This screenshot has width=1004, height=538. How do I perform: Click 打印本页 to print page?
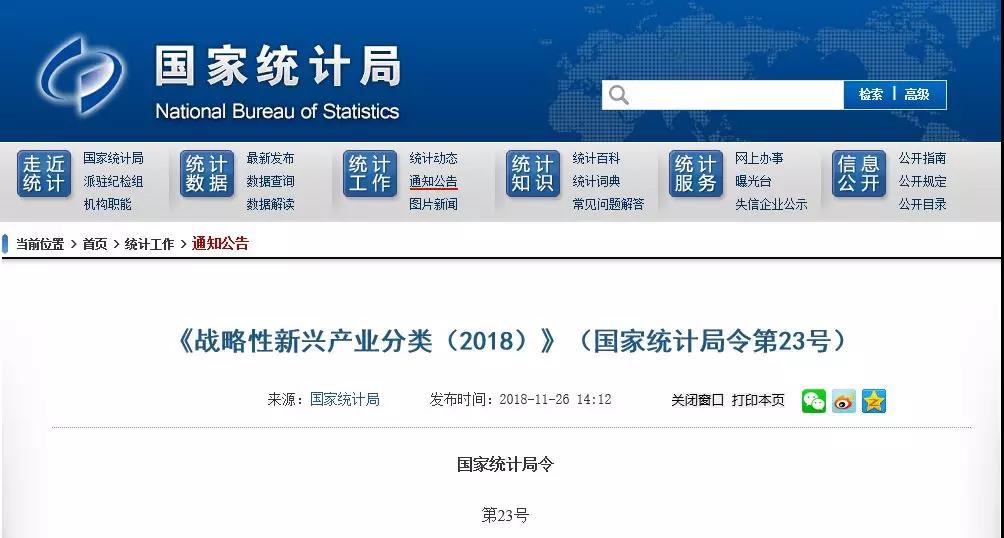point(758,400)
